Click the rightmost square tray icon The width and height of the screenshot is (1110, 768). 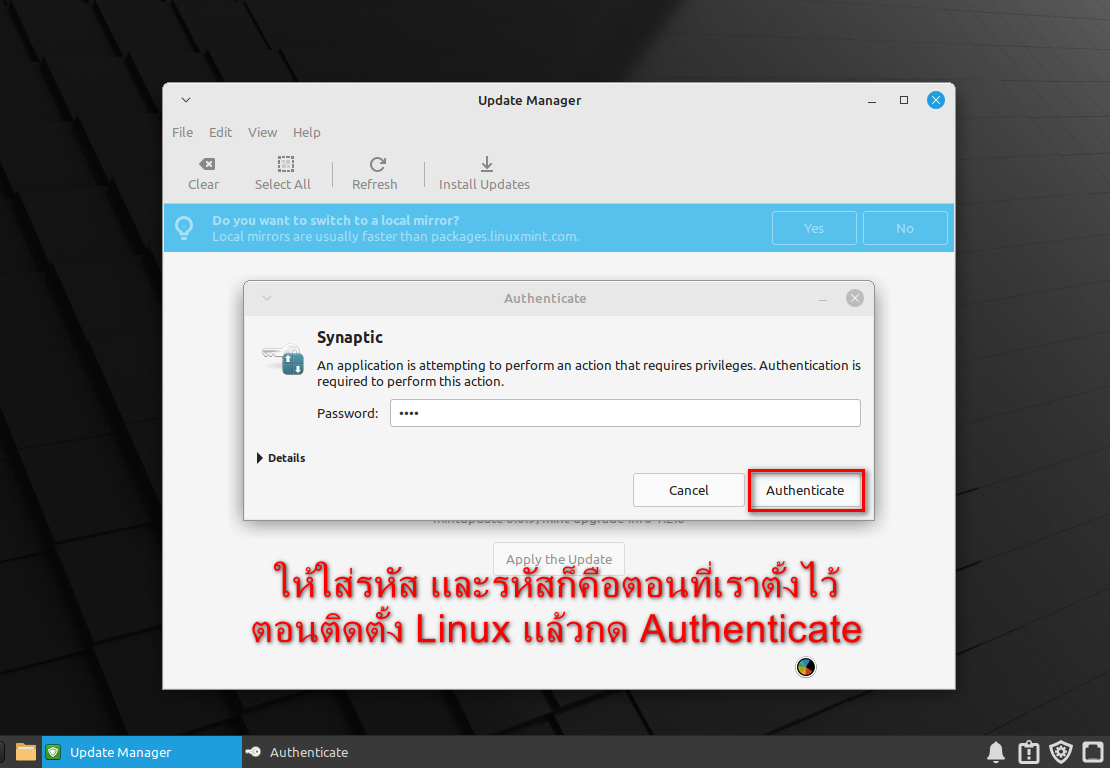coord(1093,752)
